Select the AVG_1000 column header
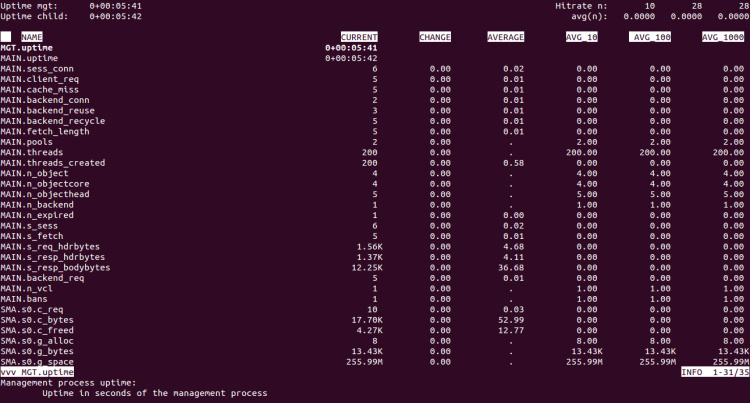The height and width of the screenshot is (403, 750). tap(724, 37)
